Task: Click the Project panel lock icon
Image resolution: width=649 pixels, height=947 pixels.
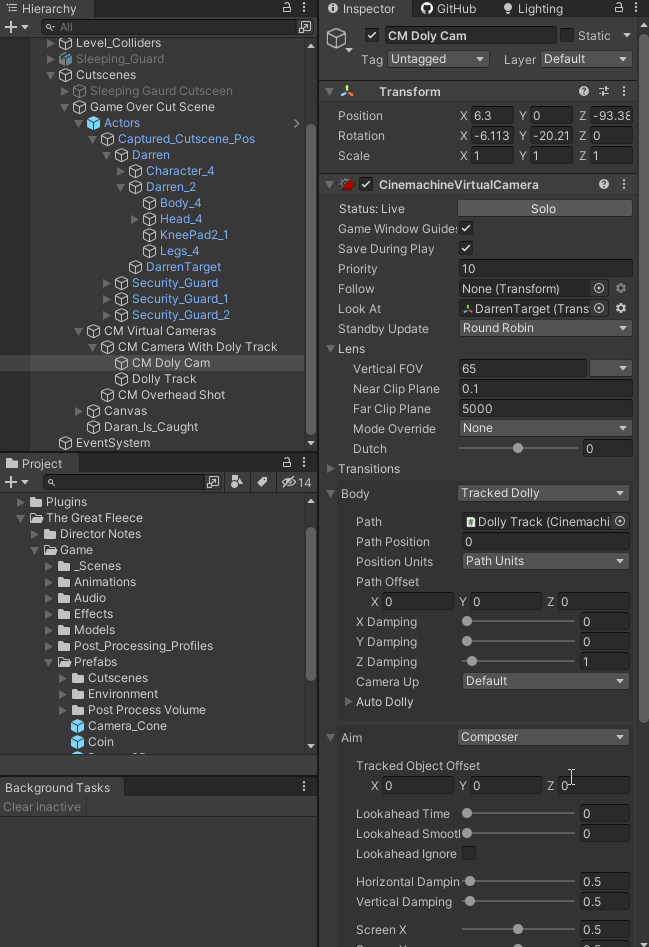Action: (287, 463)
